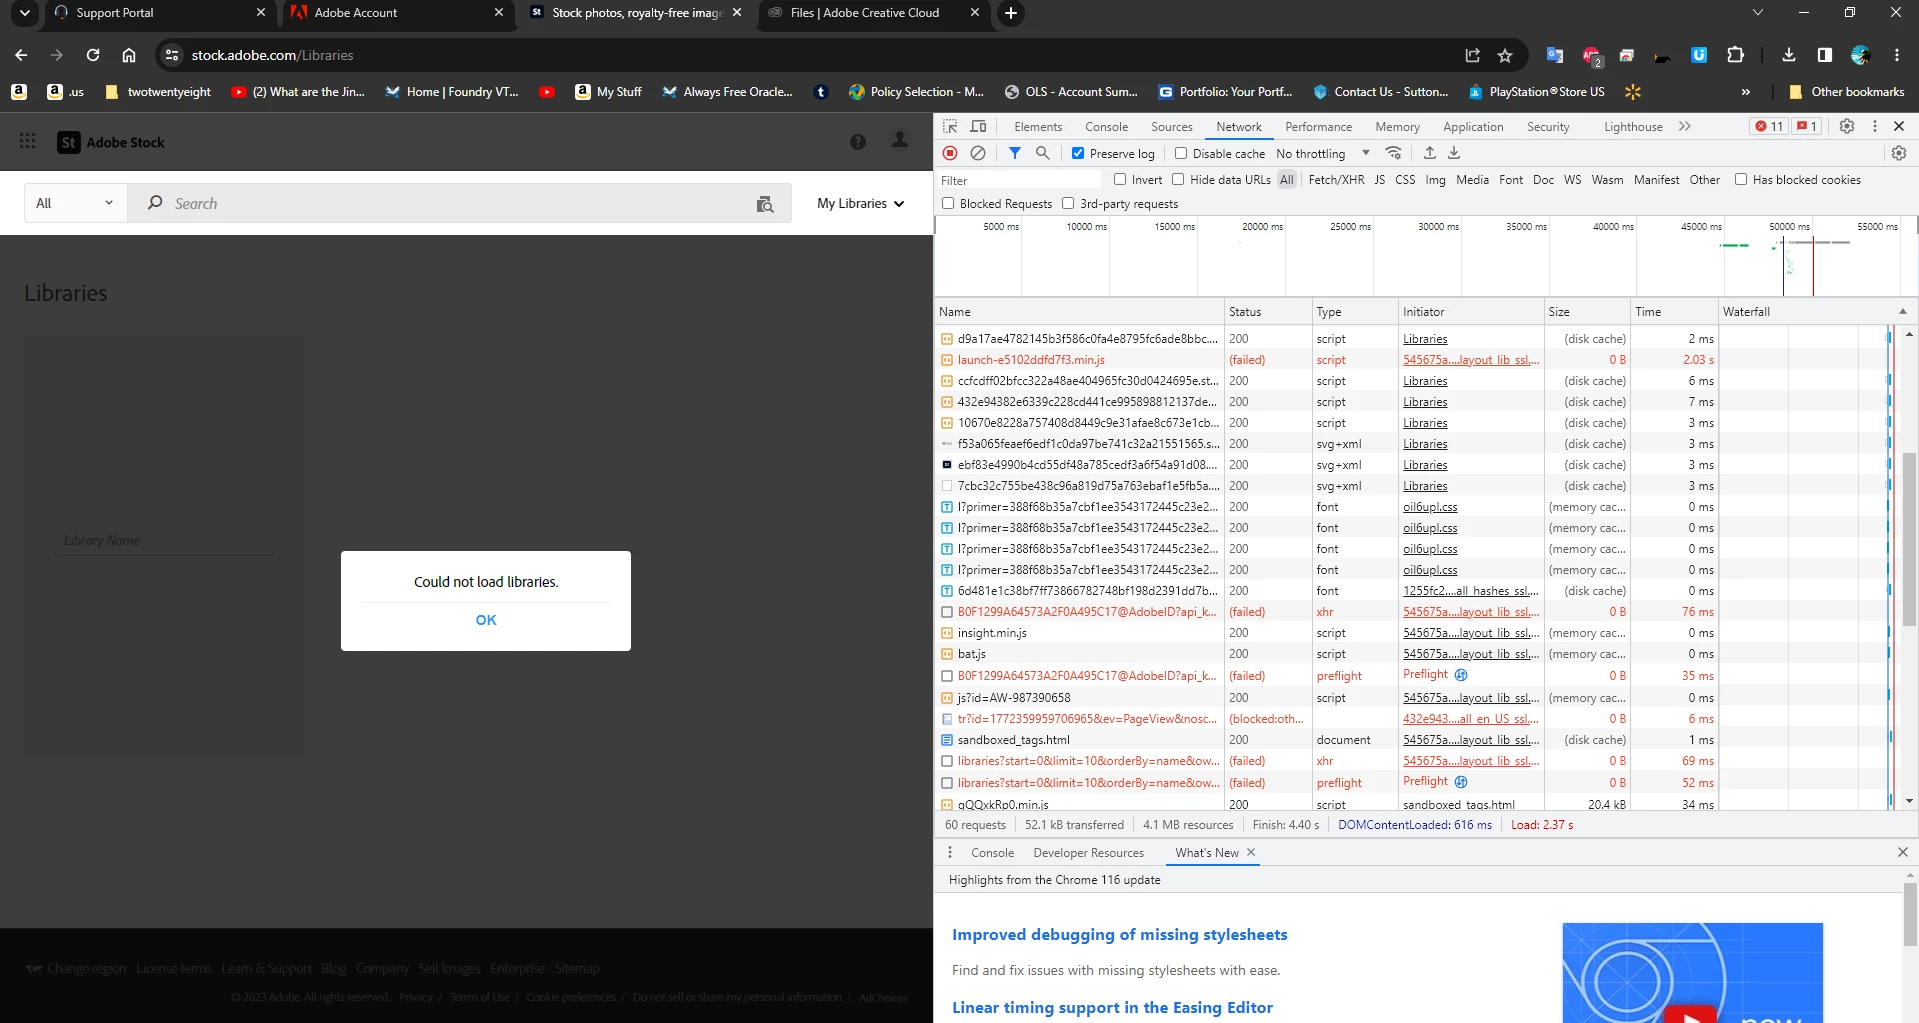The image size is (1919, 1023).
Task: Switch to Developer Resources drawer tab
Action: pos(1088,852)
